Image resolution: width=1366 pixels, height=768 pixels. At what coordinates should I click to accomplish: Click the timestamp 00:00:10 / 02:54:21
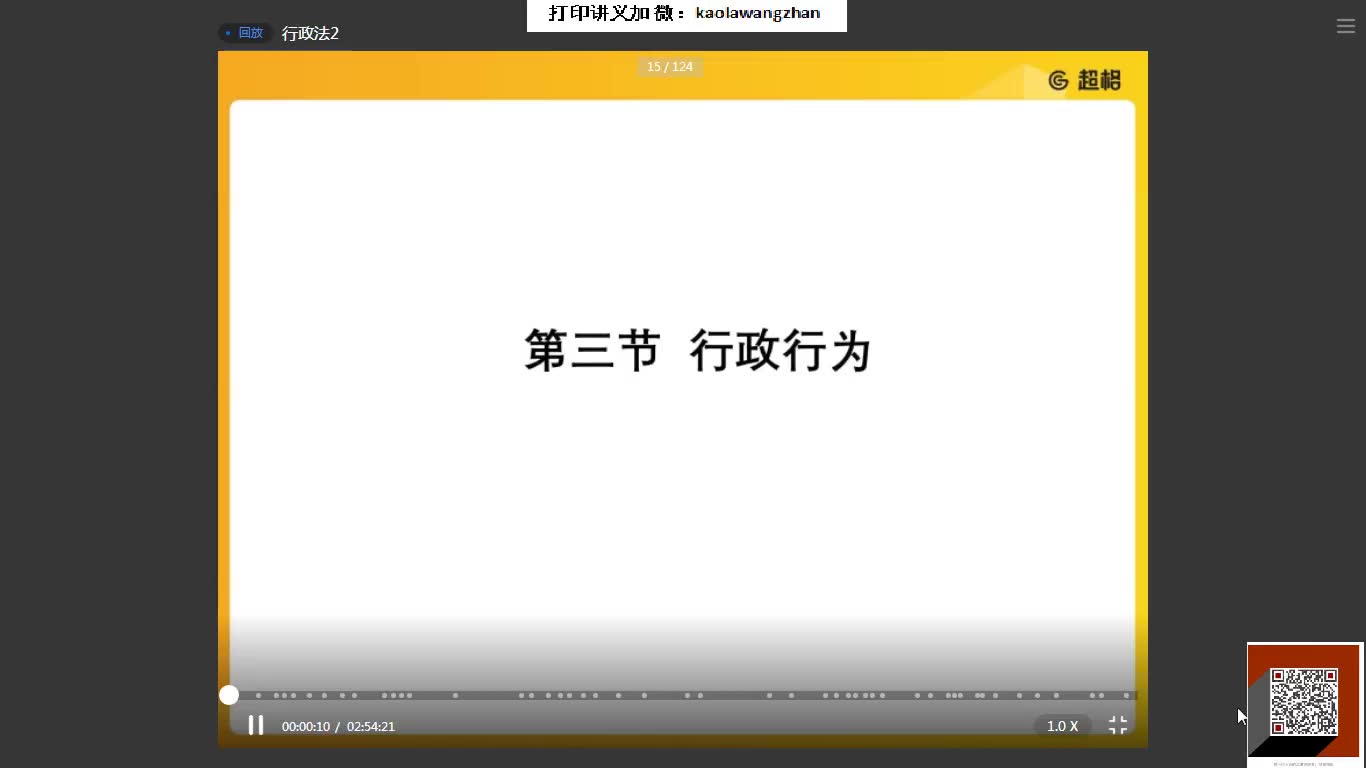[338, 726]
